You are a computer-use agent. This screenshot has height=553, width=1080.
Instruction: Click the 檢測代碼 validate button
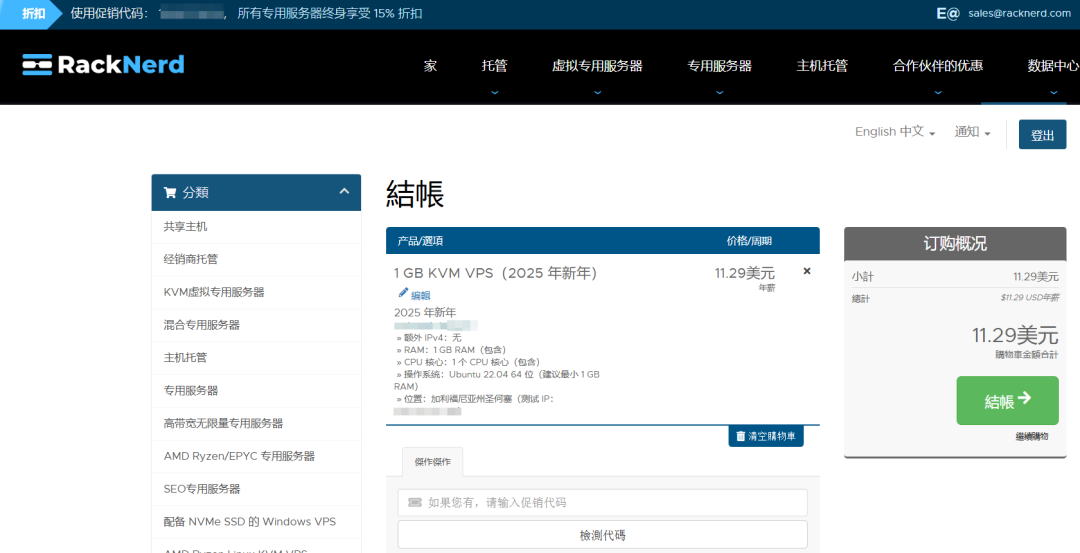pyautogui.click(x=602, y=535)
